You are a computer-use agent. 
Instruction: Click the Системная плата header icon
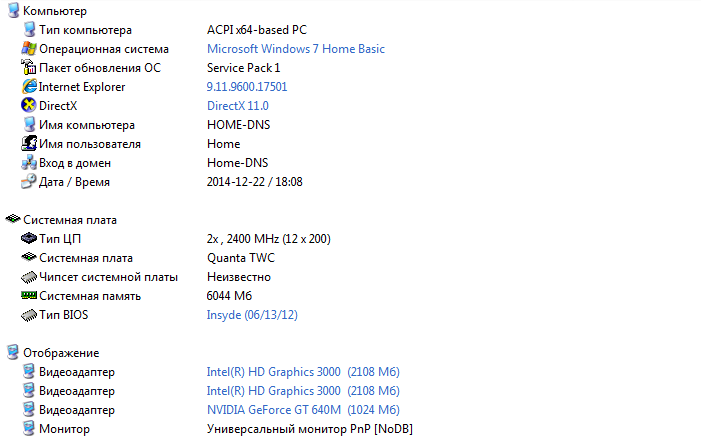12,219
